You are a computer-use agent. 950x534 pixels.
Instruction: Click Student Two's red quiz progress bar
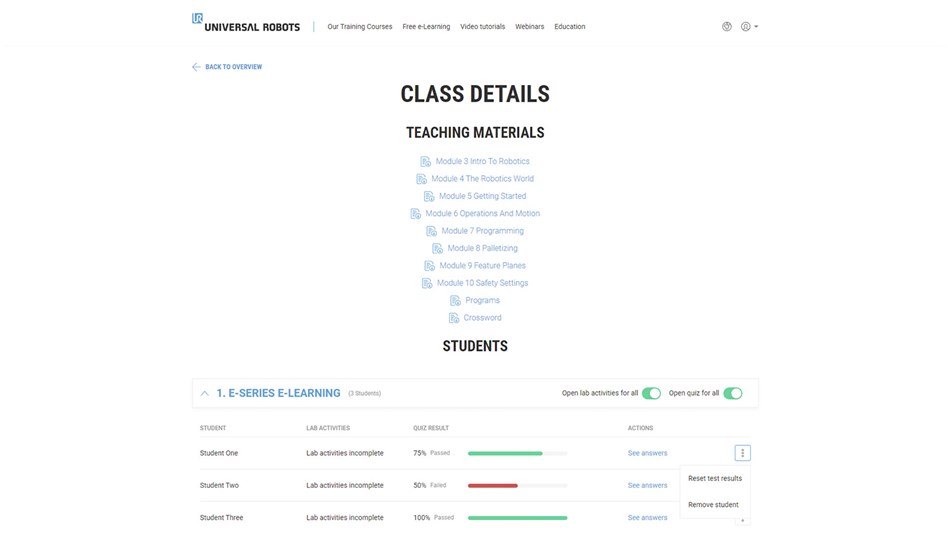[493, 486]
